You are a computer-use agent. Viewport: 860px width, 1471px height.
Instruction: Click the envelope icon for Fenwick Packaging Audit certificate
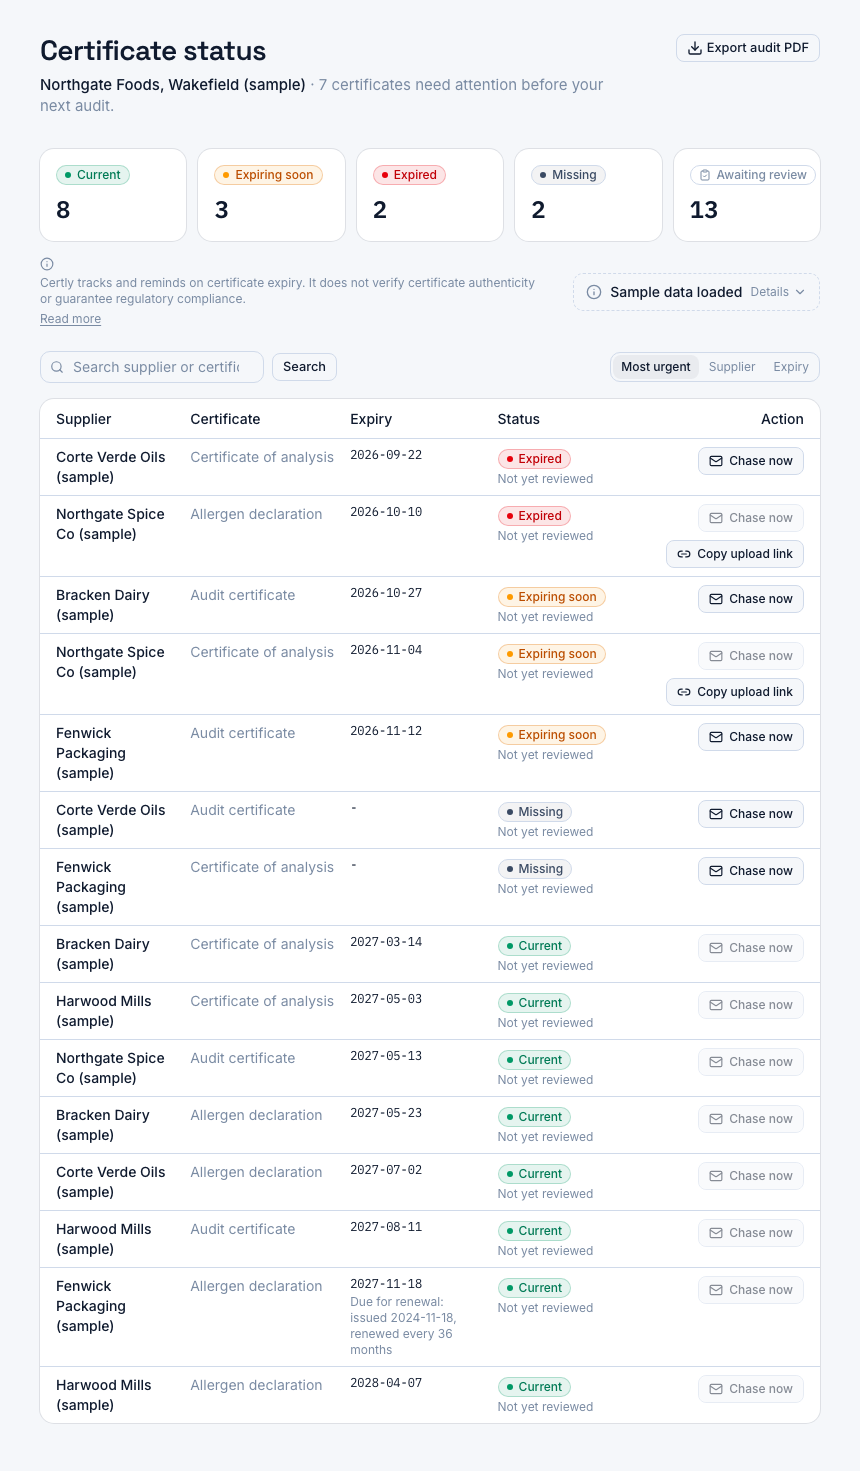tap(716, 737)
